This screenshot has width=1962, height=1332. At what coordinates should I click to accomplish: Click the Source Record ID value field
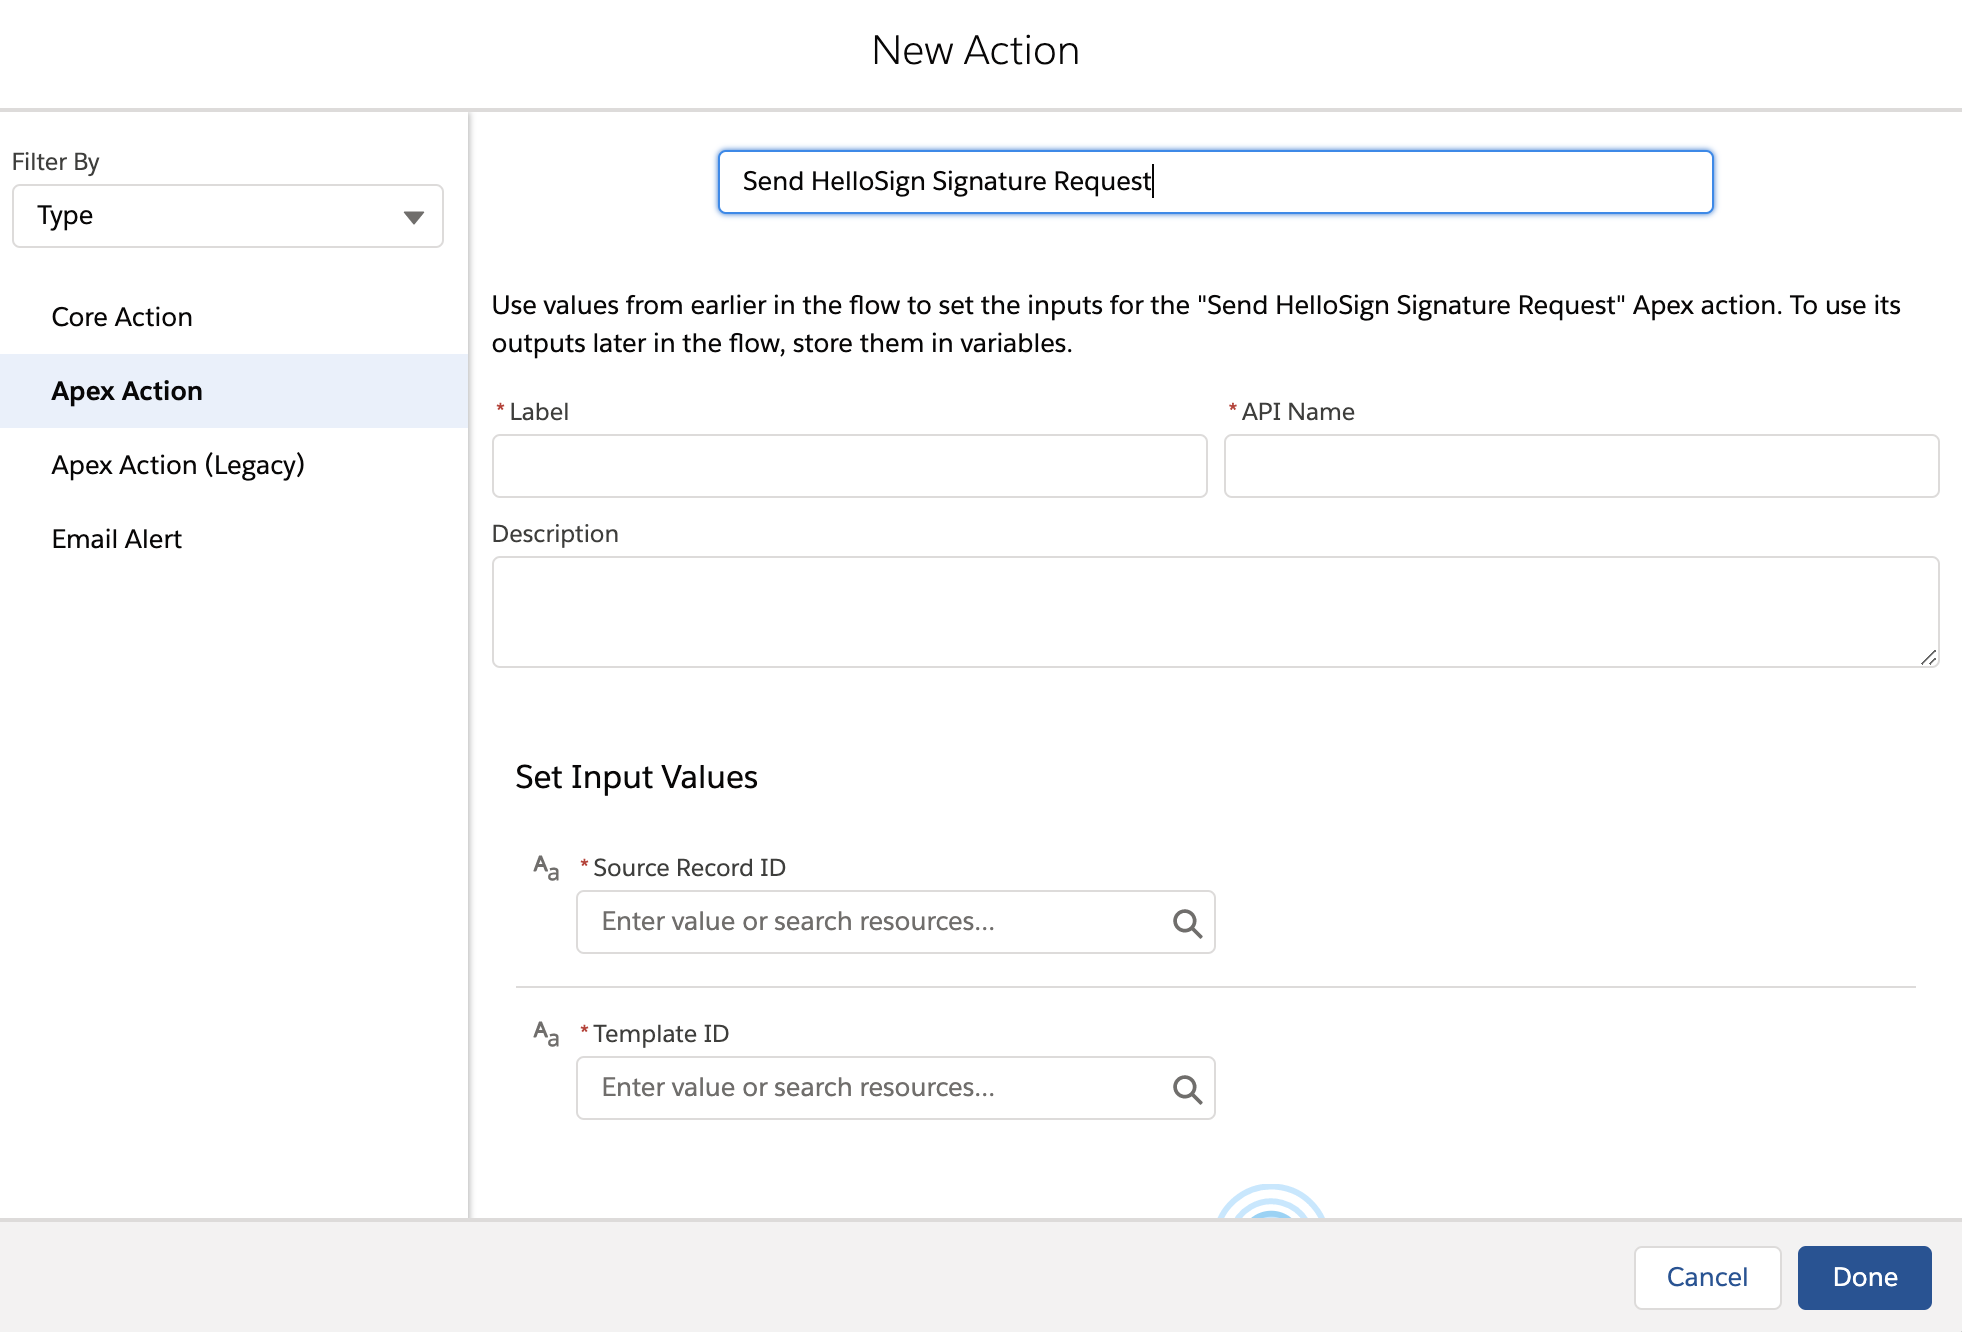click(870, 922)
